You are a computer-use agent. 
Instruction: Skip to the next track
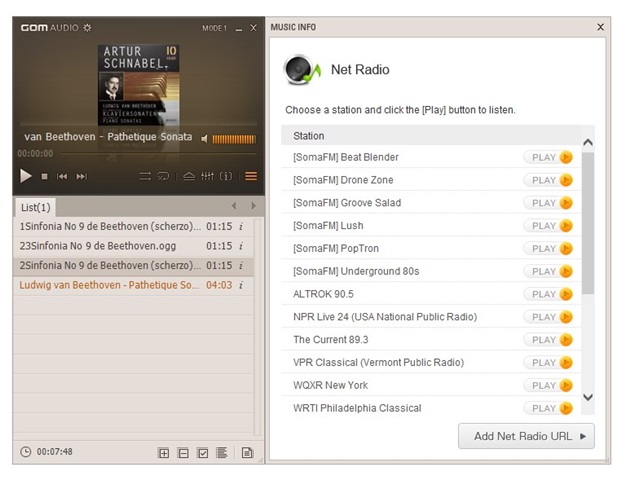(81, 177)
